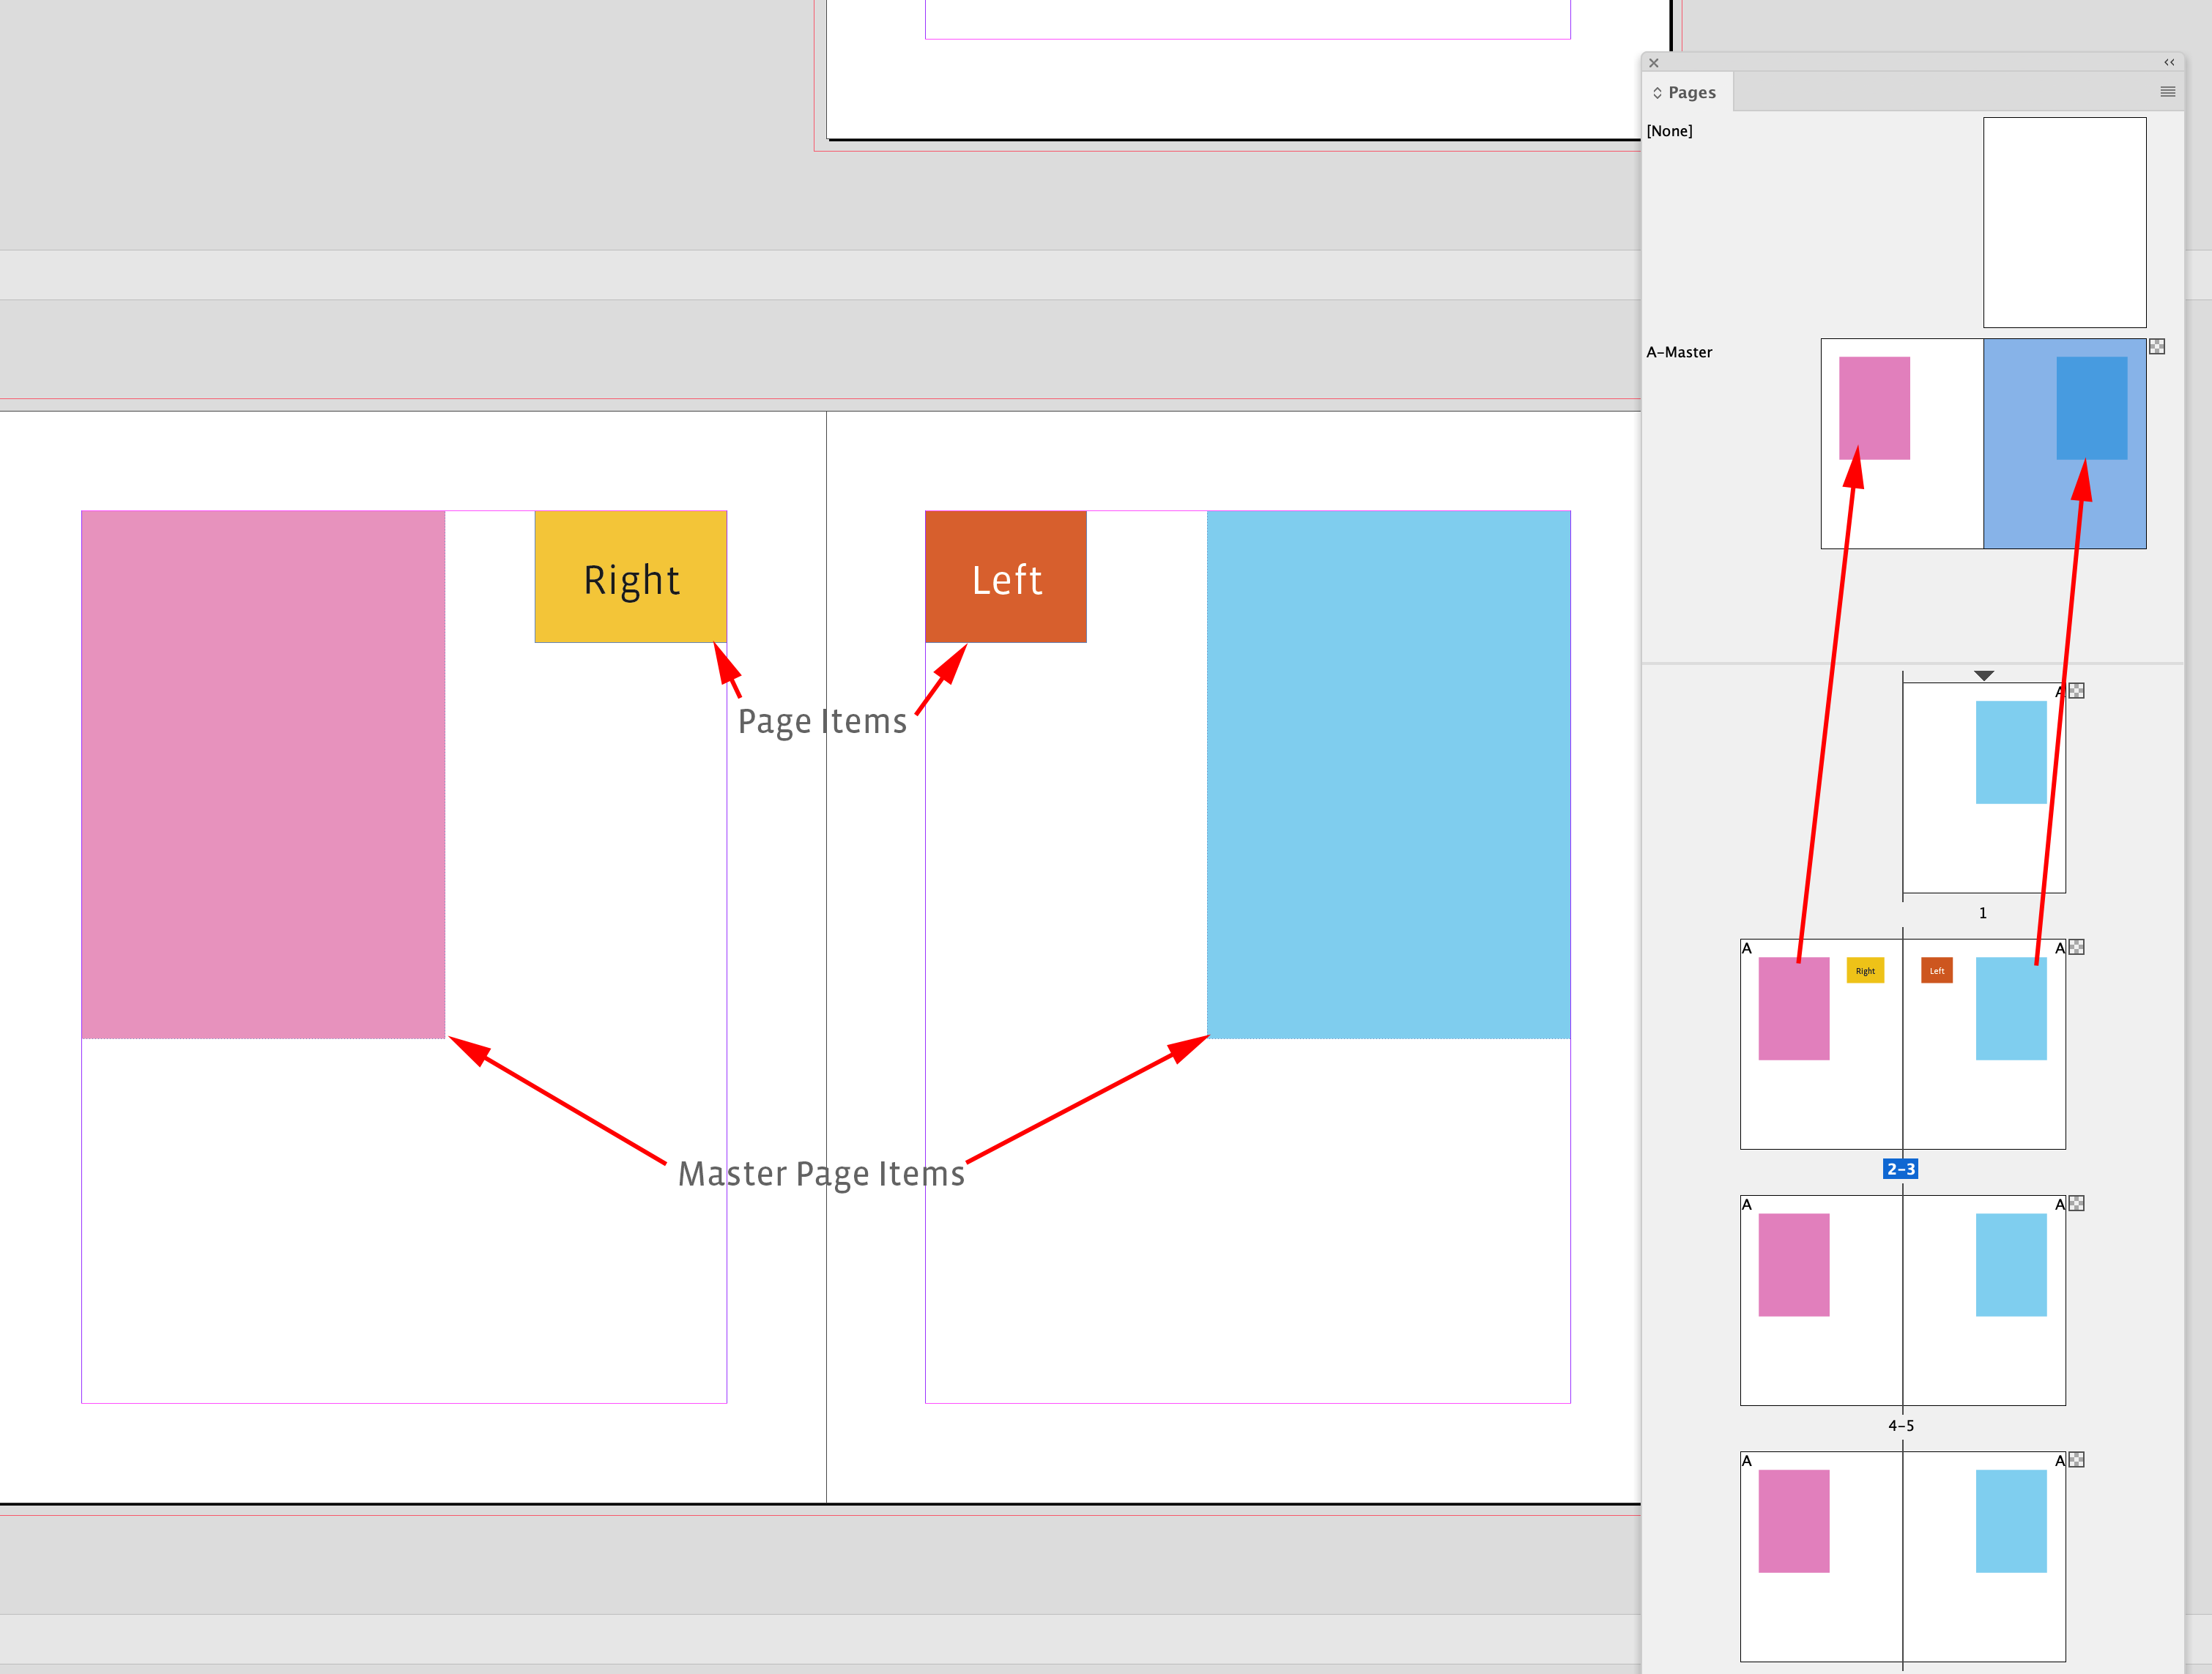Open the panel options via the hamburger menu
This screenshot has width=2212, height=1674.
2168,92
